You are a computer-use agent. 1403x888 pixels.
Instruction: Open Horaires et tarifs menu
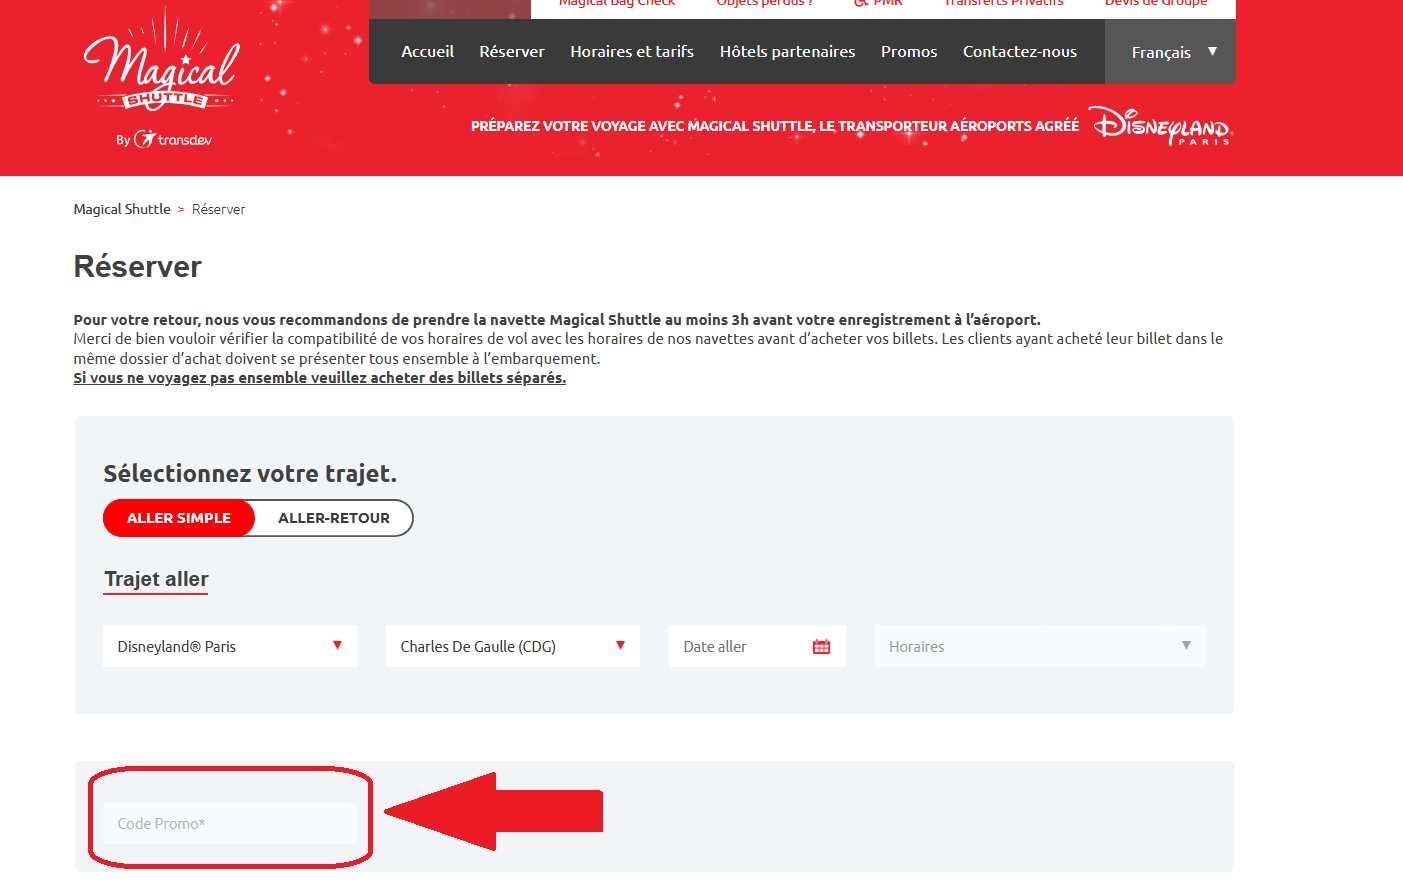(x=632, y=51)
